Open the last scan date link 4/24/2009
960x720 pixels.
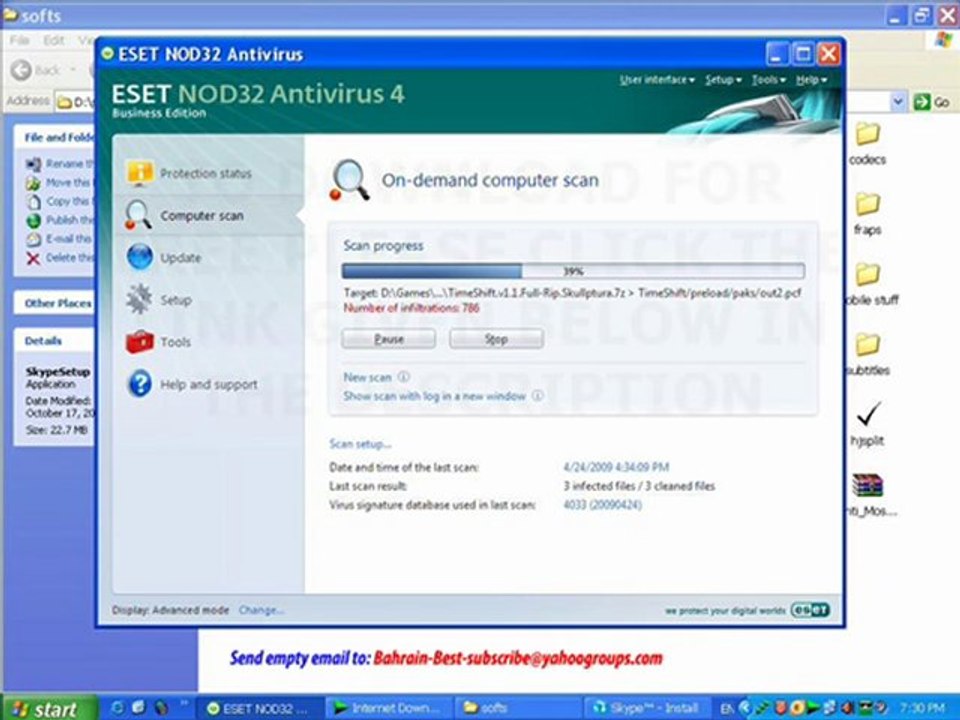[616, 467]
